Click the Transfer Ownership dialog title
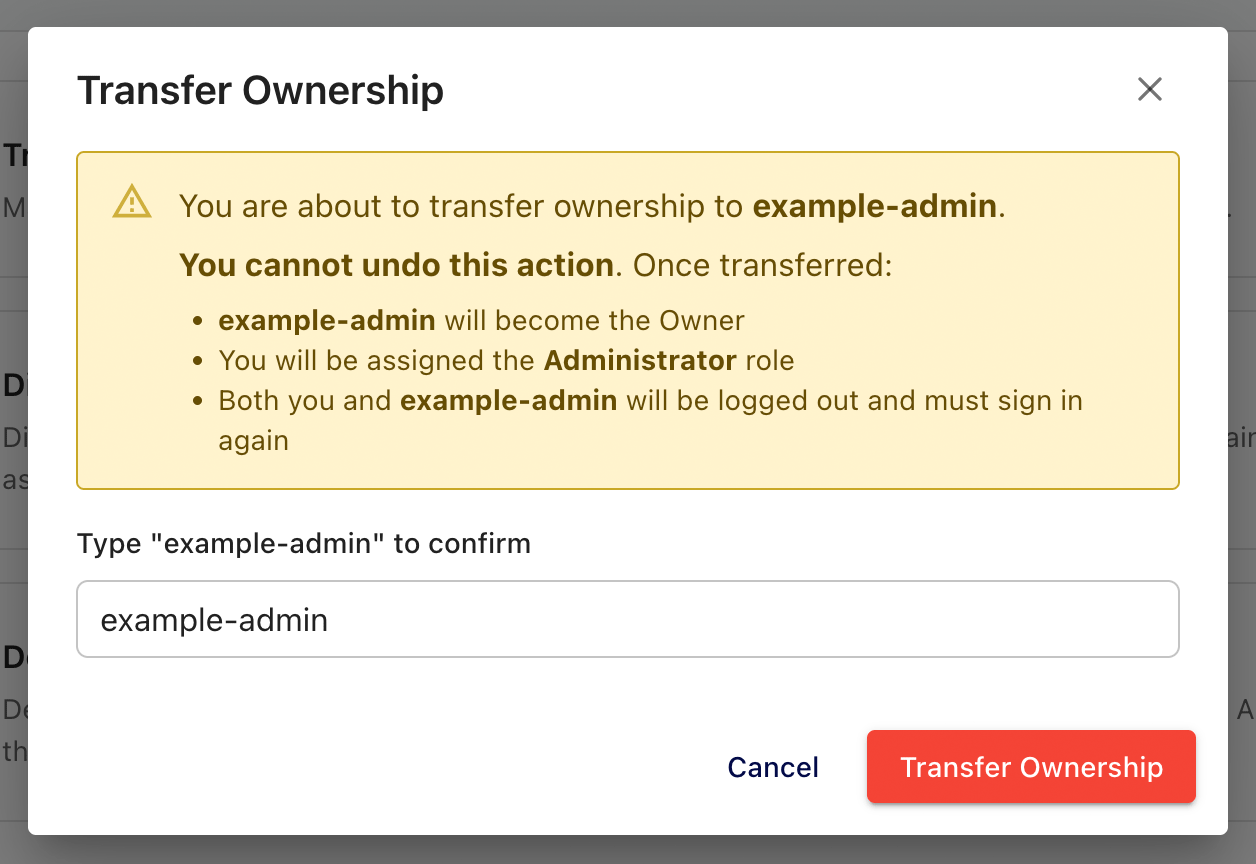 [x=260, y=90]
